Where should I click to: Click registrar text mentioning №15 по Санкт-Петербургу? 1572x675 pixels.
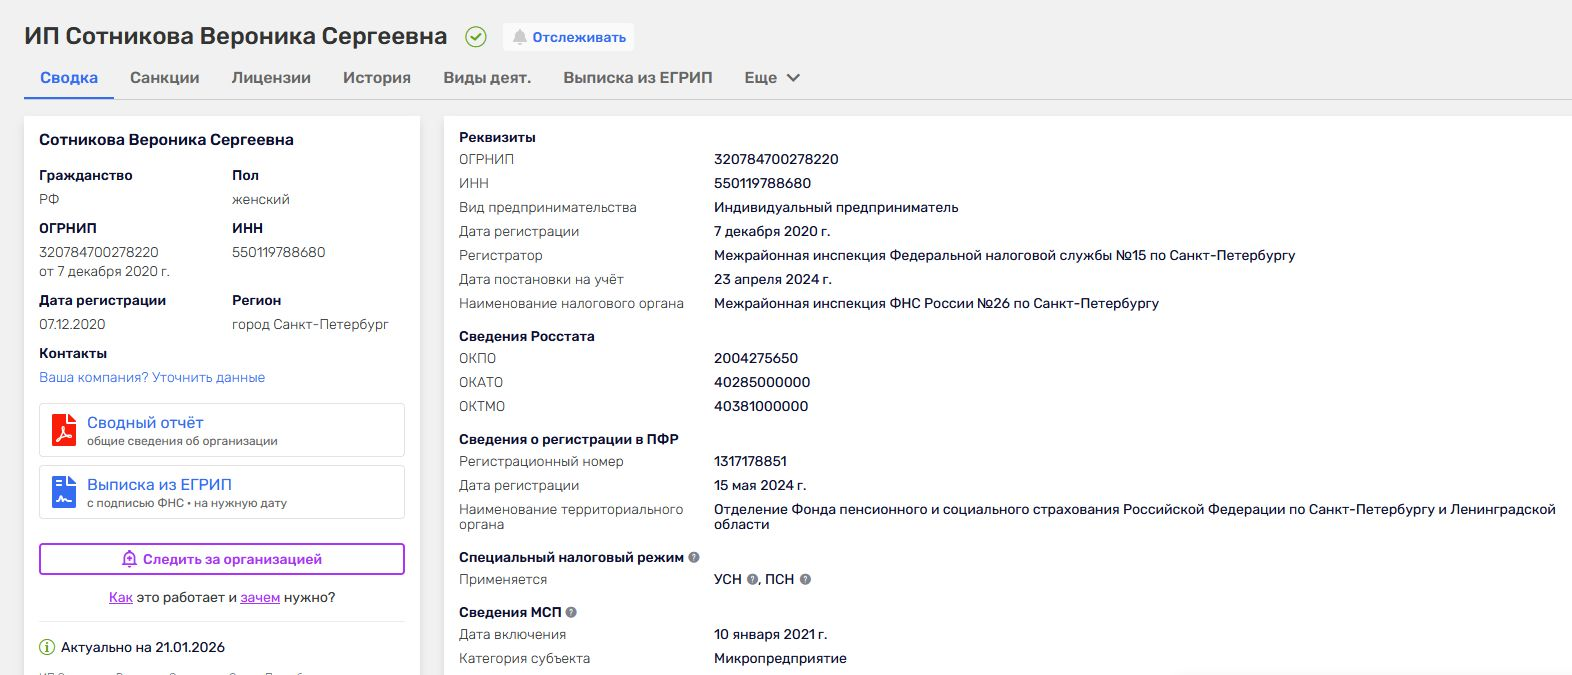(x=1004, y=255)
